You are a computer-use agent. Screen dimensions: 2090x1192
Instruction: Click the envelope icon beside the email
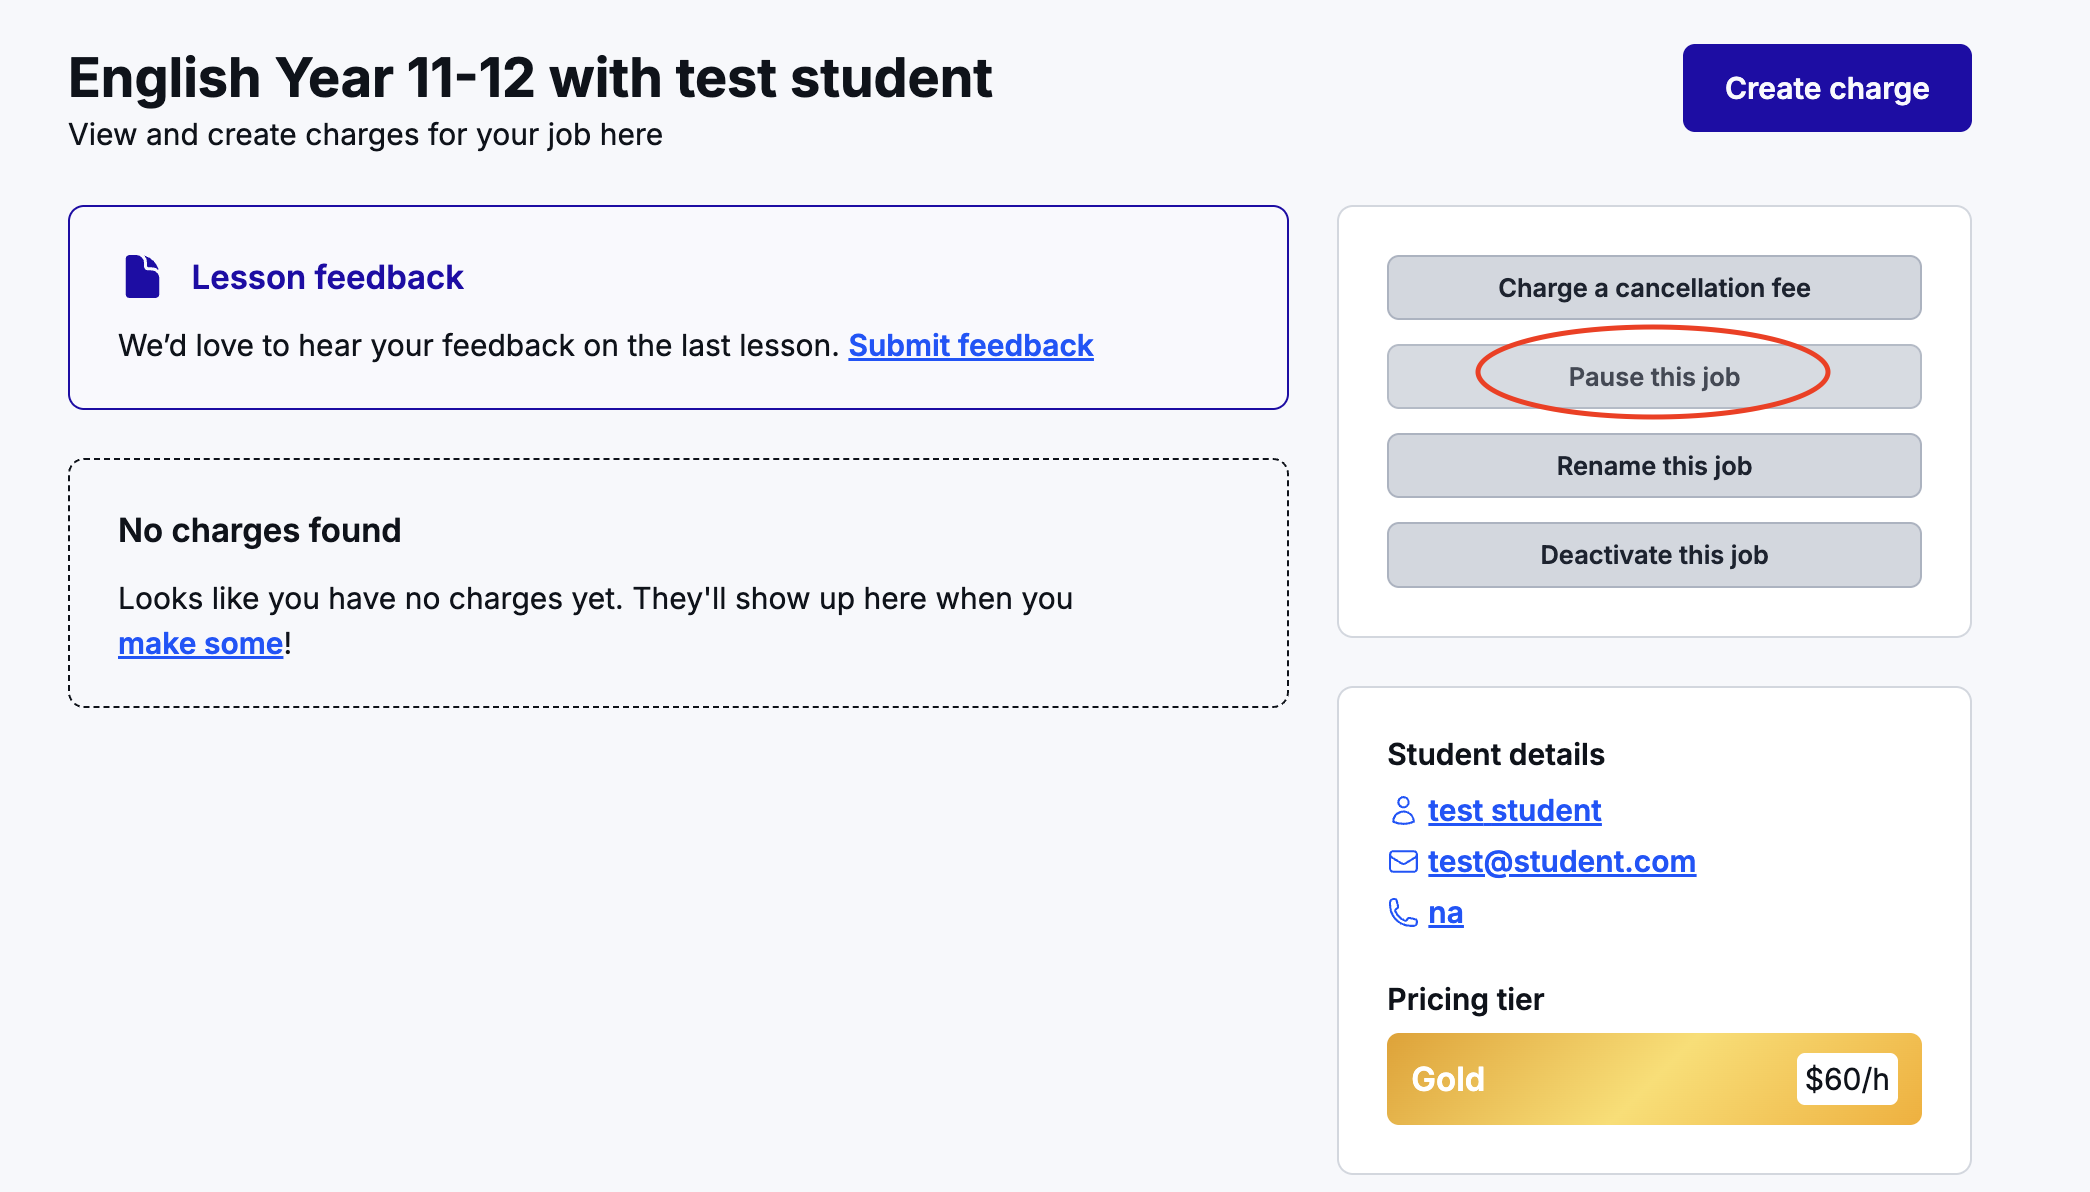[x=1403, y=861]
